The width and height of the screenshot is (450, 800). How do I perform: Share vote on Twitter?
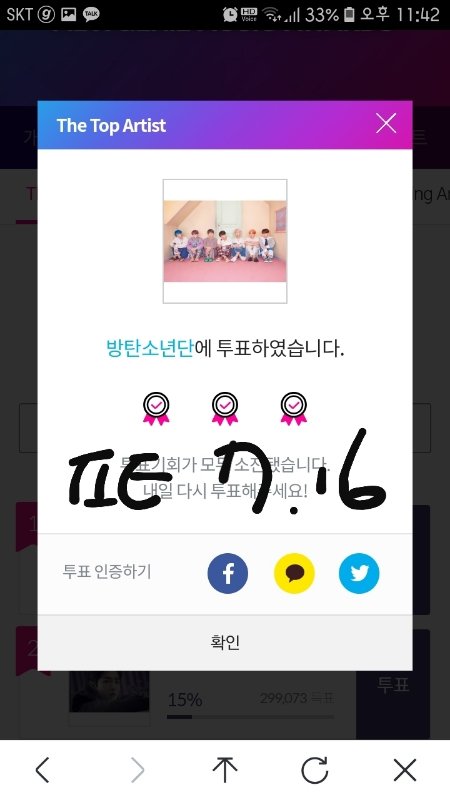359,573
